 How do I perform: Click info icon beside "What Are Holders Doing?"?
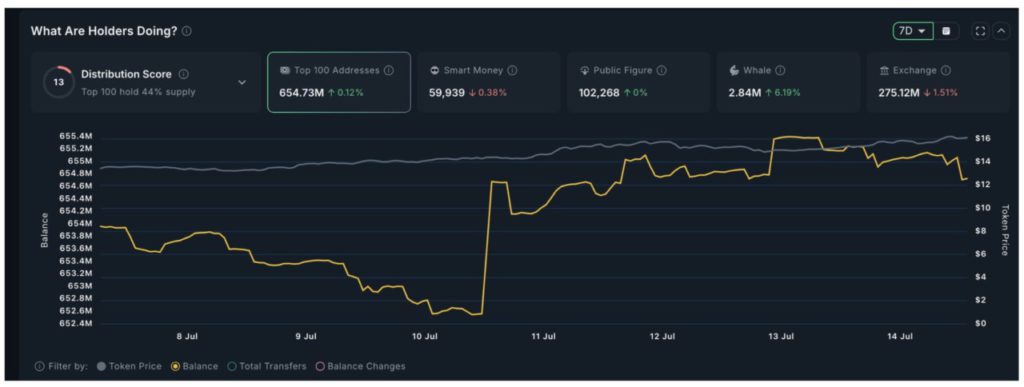pos(187,31)
